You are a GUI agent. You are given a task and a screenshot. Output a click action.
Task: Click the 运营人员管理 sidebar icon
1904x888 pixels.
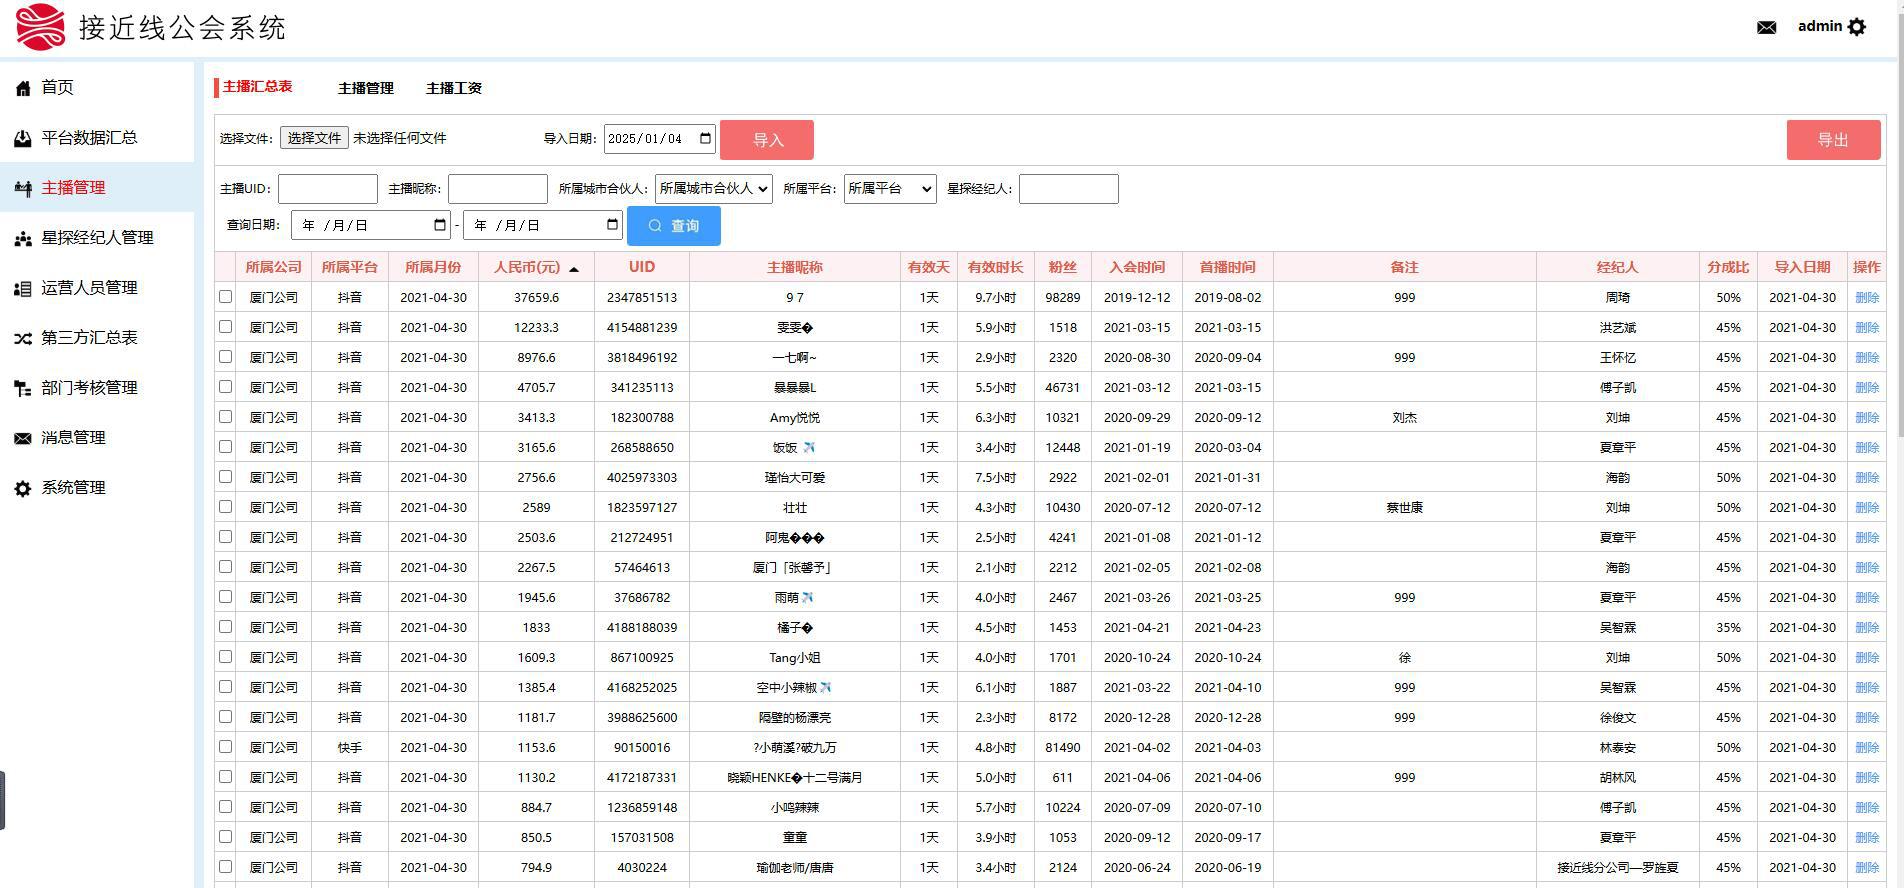(x=23, y=288)
